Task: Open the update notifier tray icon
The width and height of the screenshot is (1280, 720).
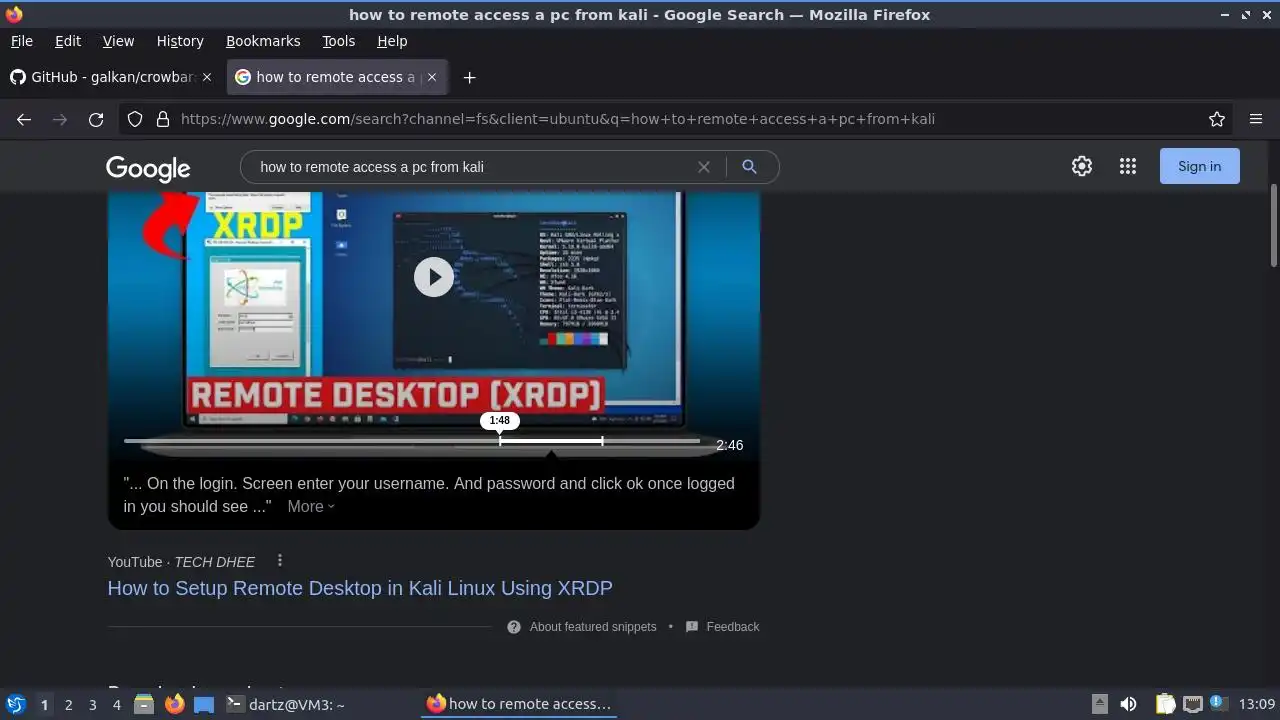Action: click(x=1219, y=703)
